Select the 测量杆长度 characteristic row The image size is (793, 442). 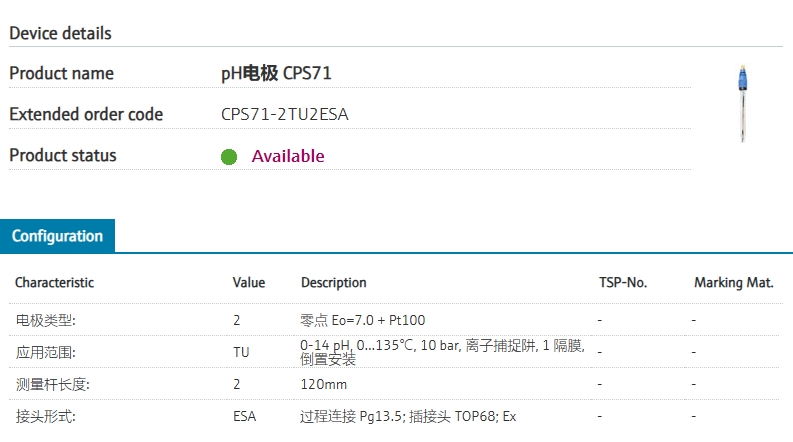tap(53, 384)
